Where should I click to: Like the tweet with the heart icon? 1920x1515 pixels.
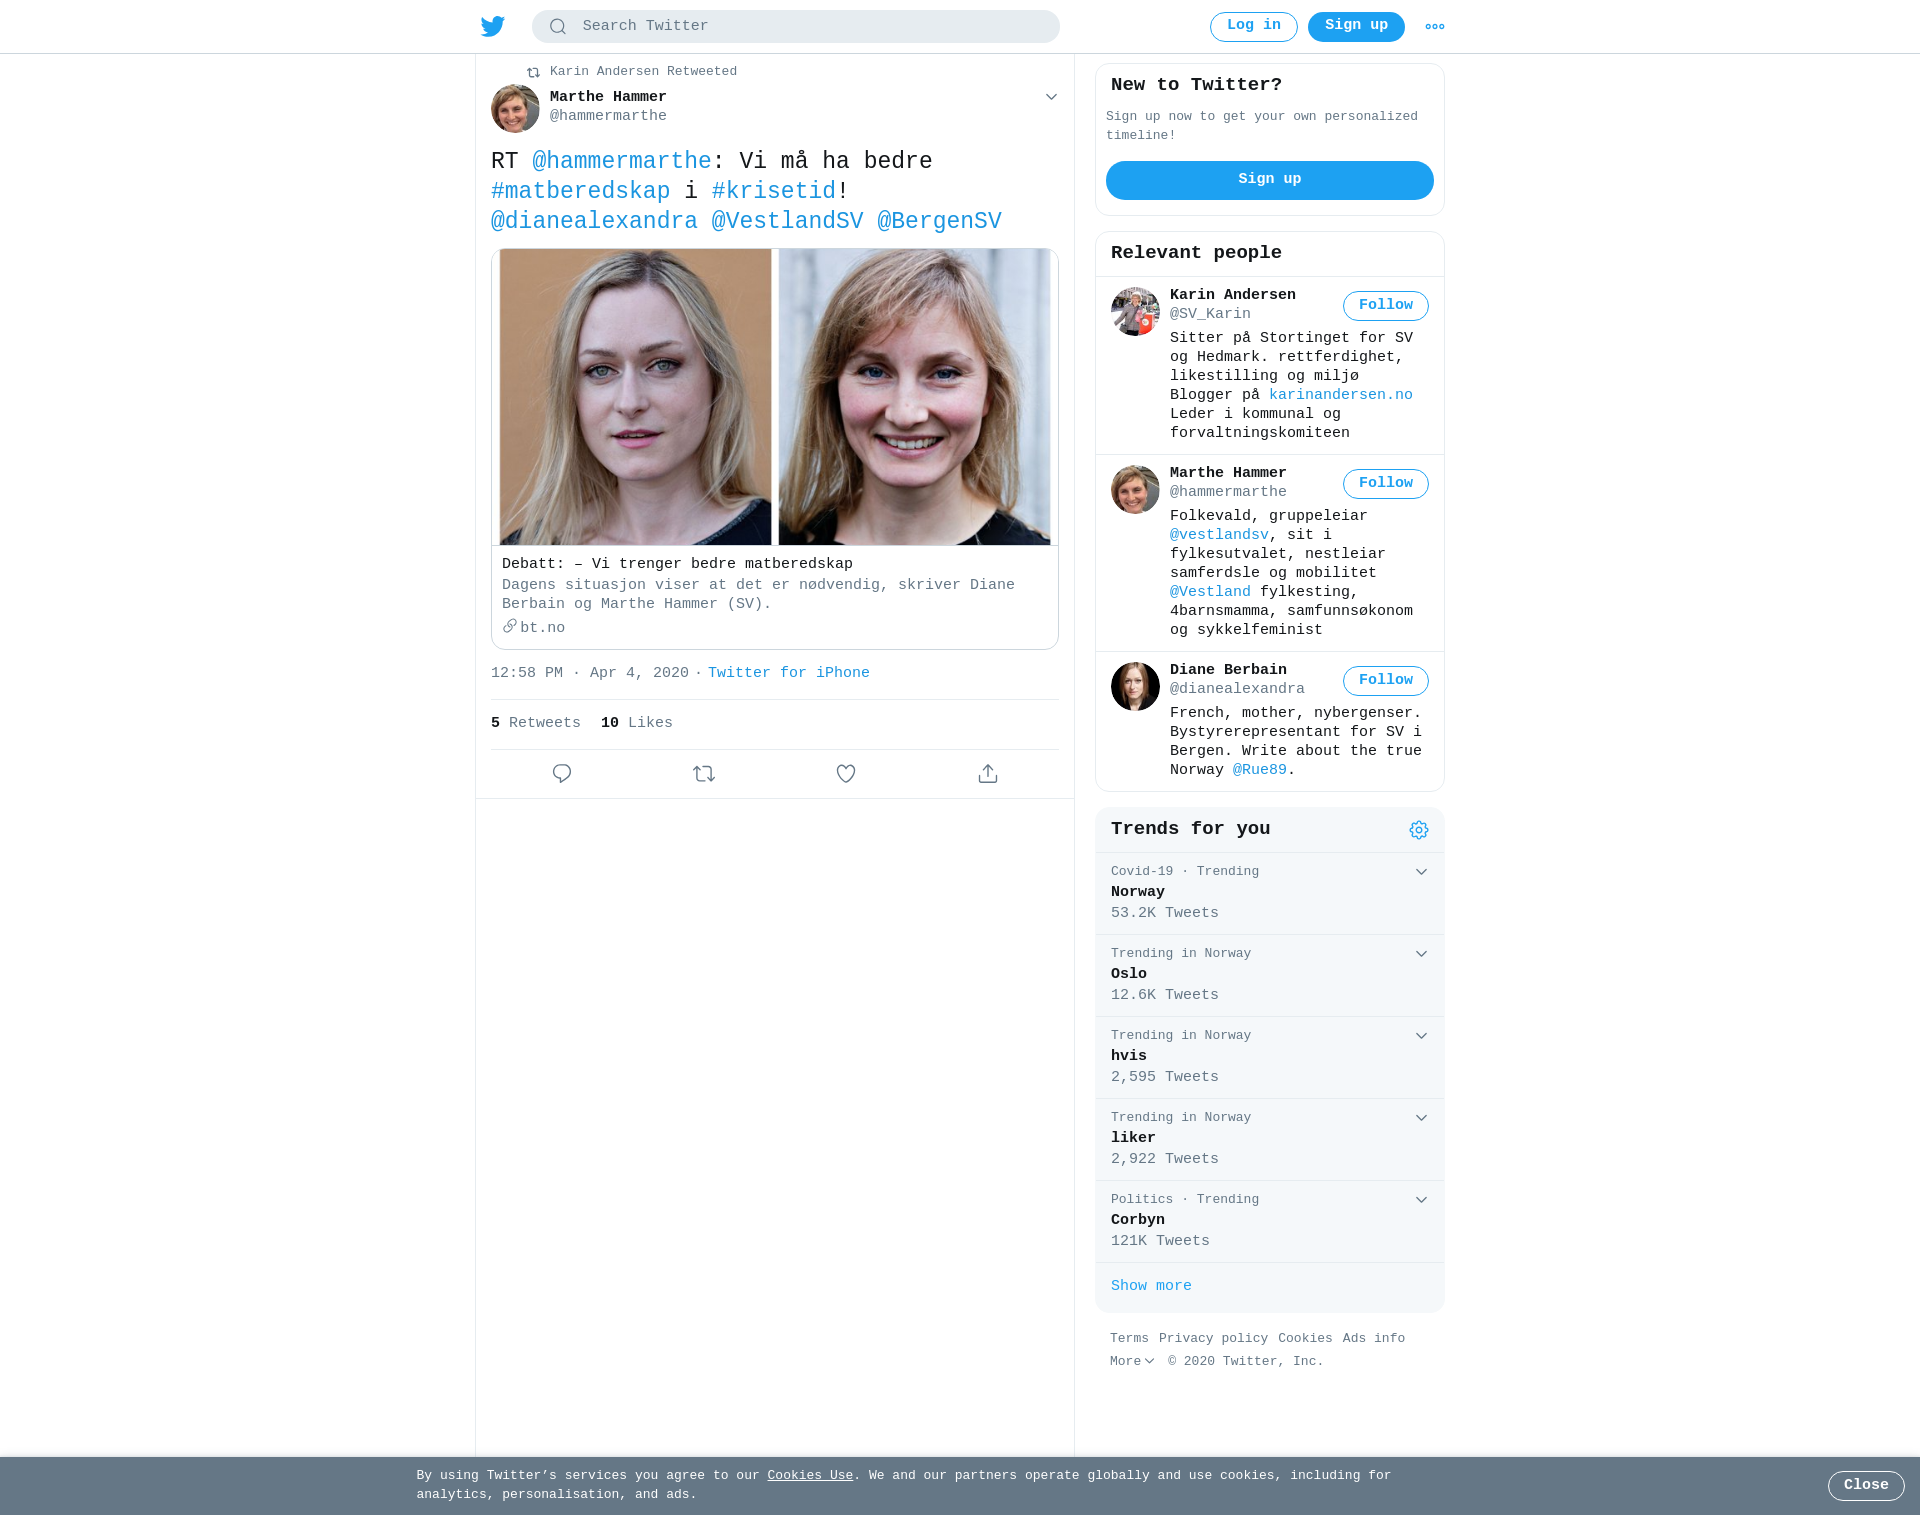coord(846,774)
